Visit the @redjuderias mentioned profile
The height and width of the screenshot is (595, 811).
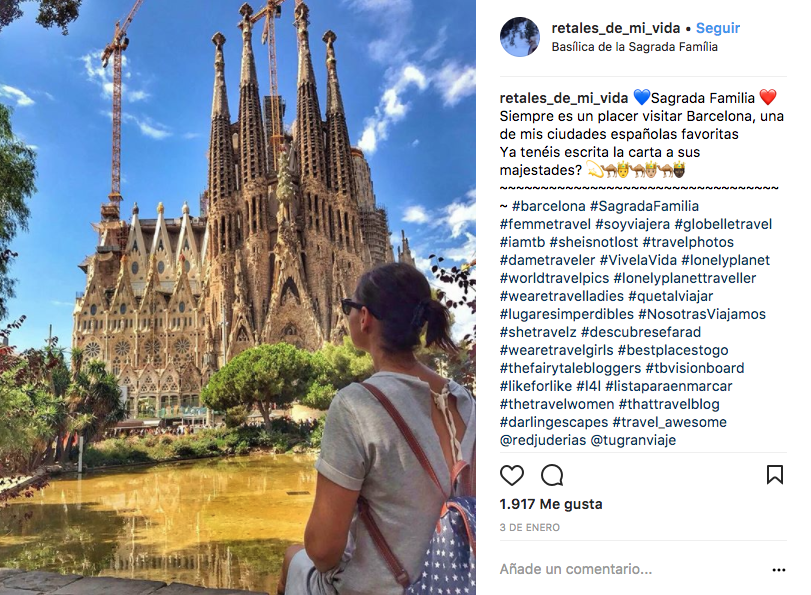tap(543, 440)
